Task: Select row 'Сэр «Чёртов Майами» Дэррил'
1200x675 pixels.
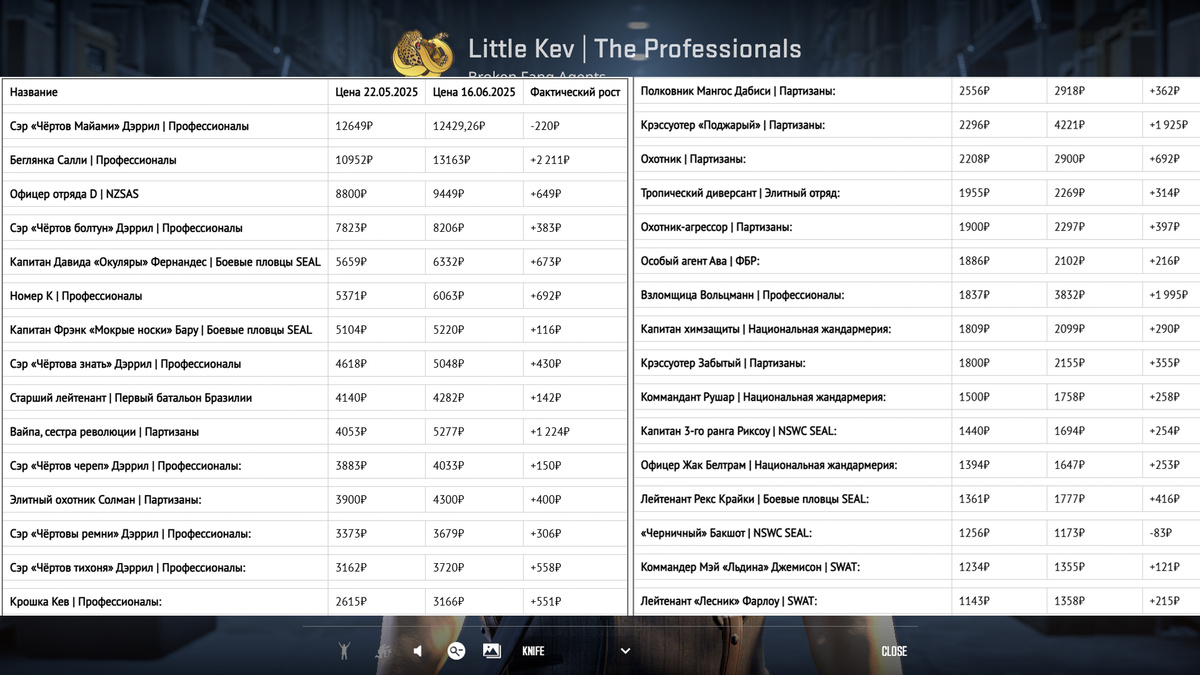Action: pos(315,126)
